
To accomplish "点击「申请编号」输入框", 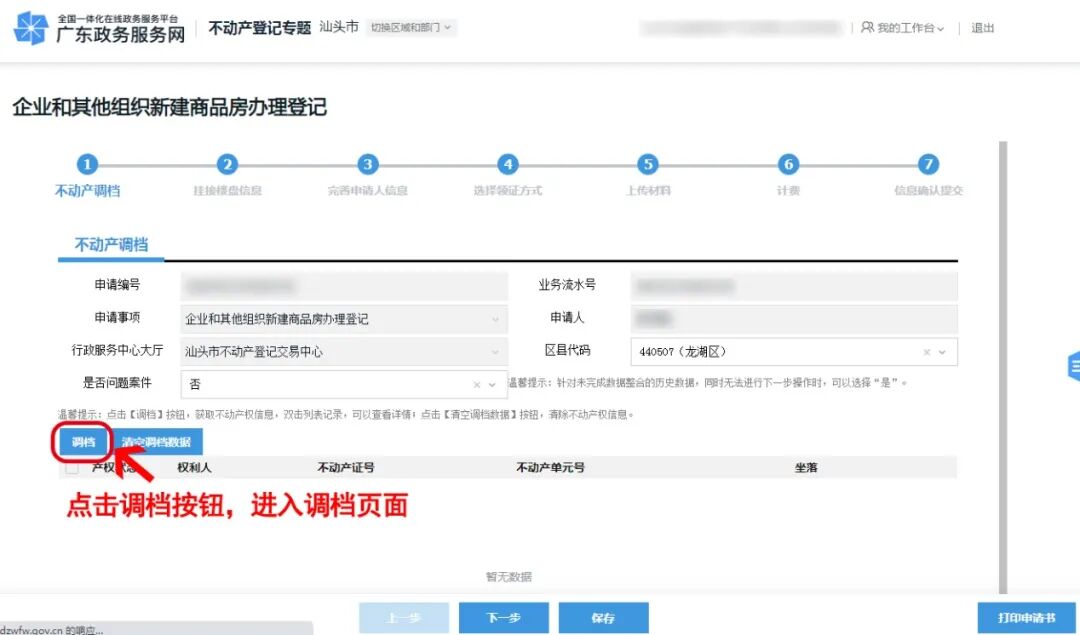I will tap(344, 286).
